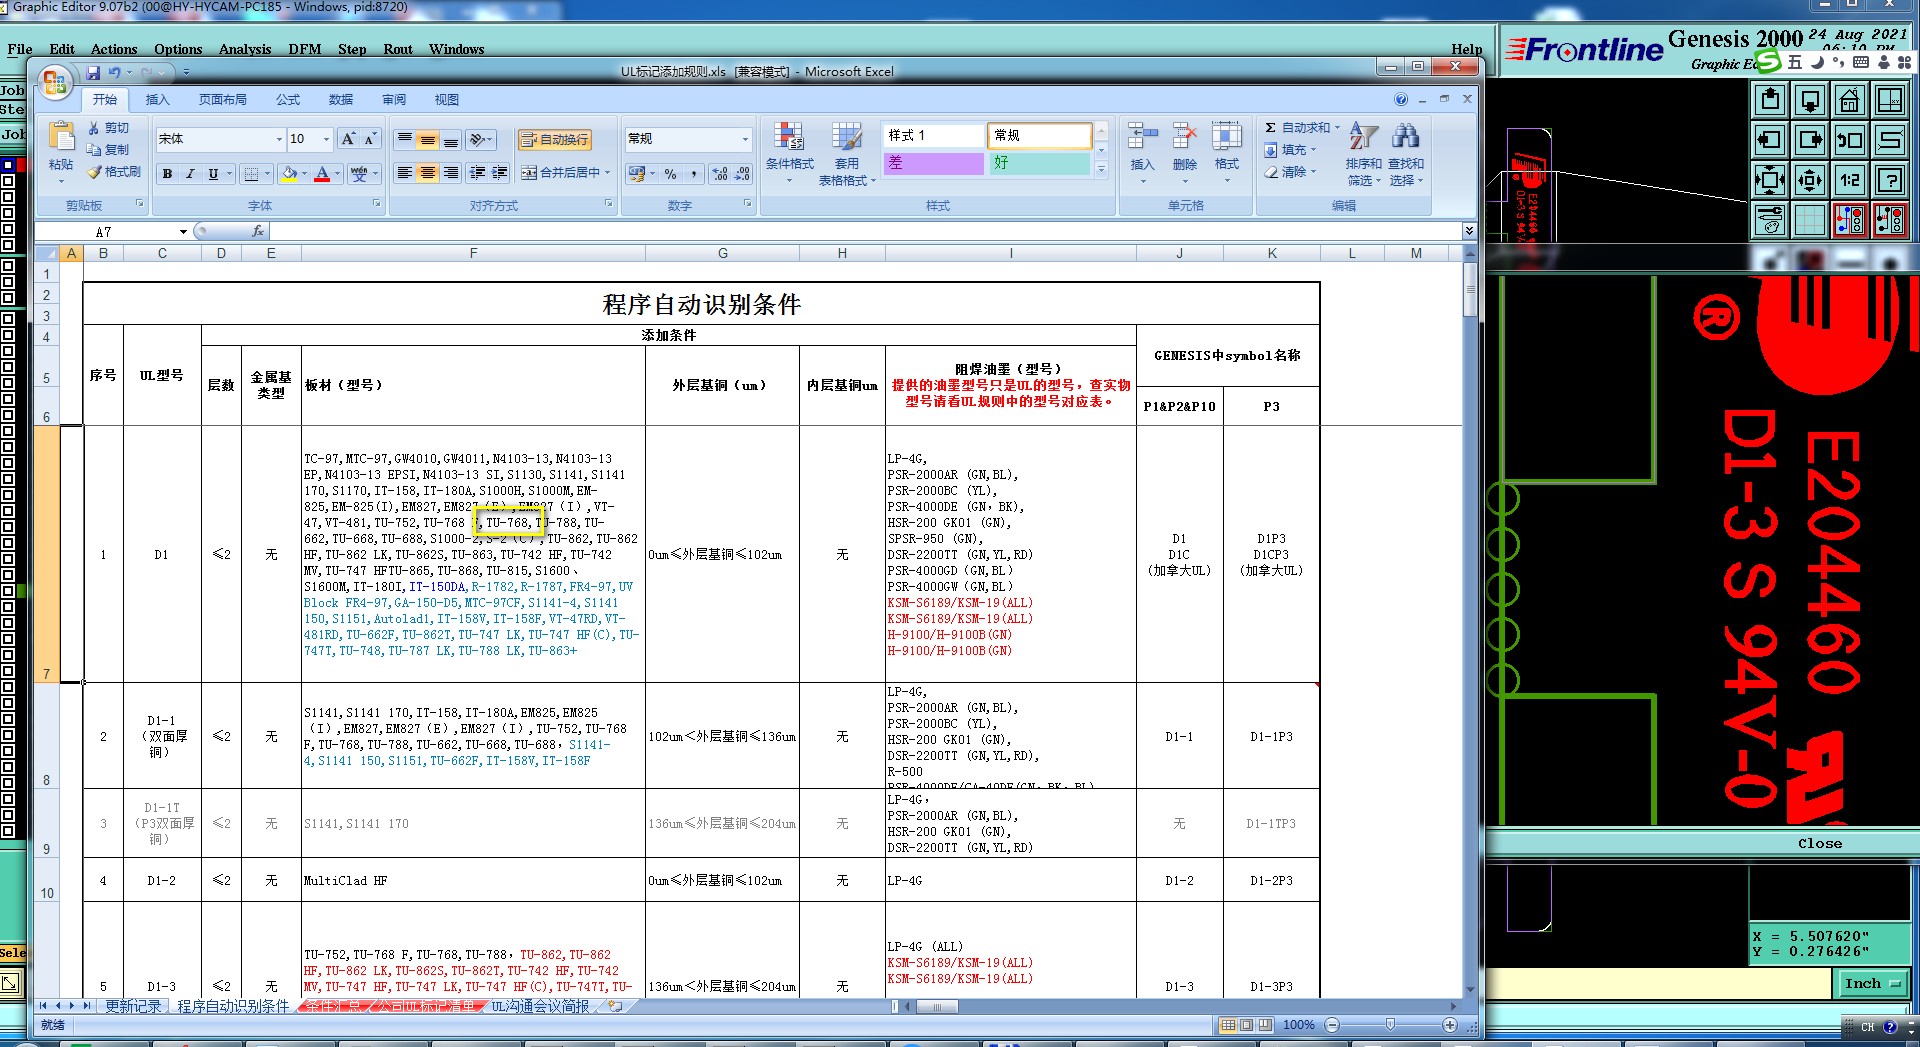
Task: Click the Format Painter (格式刷) brush
Action: 114,172
